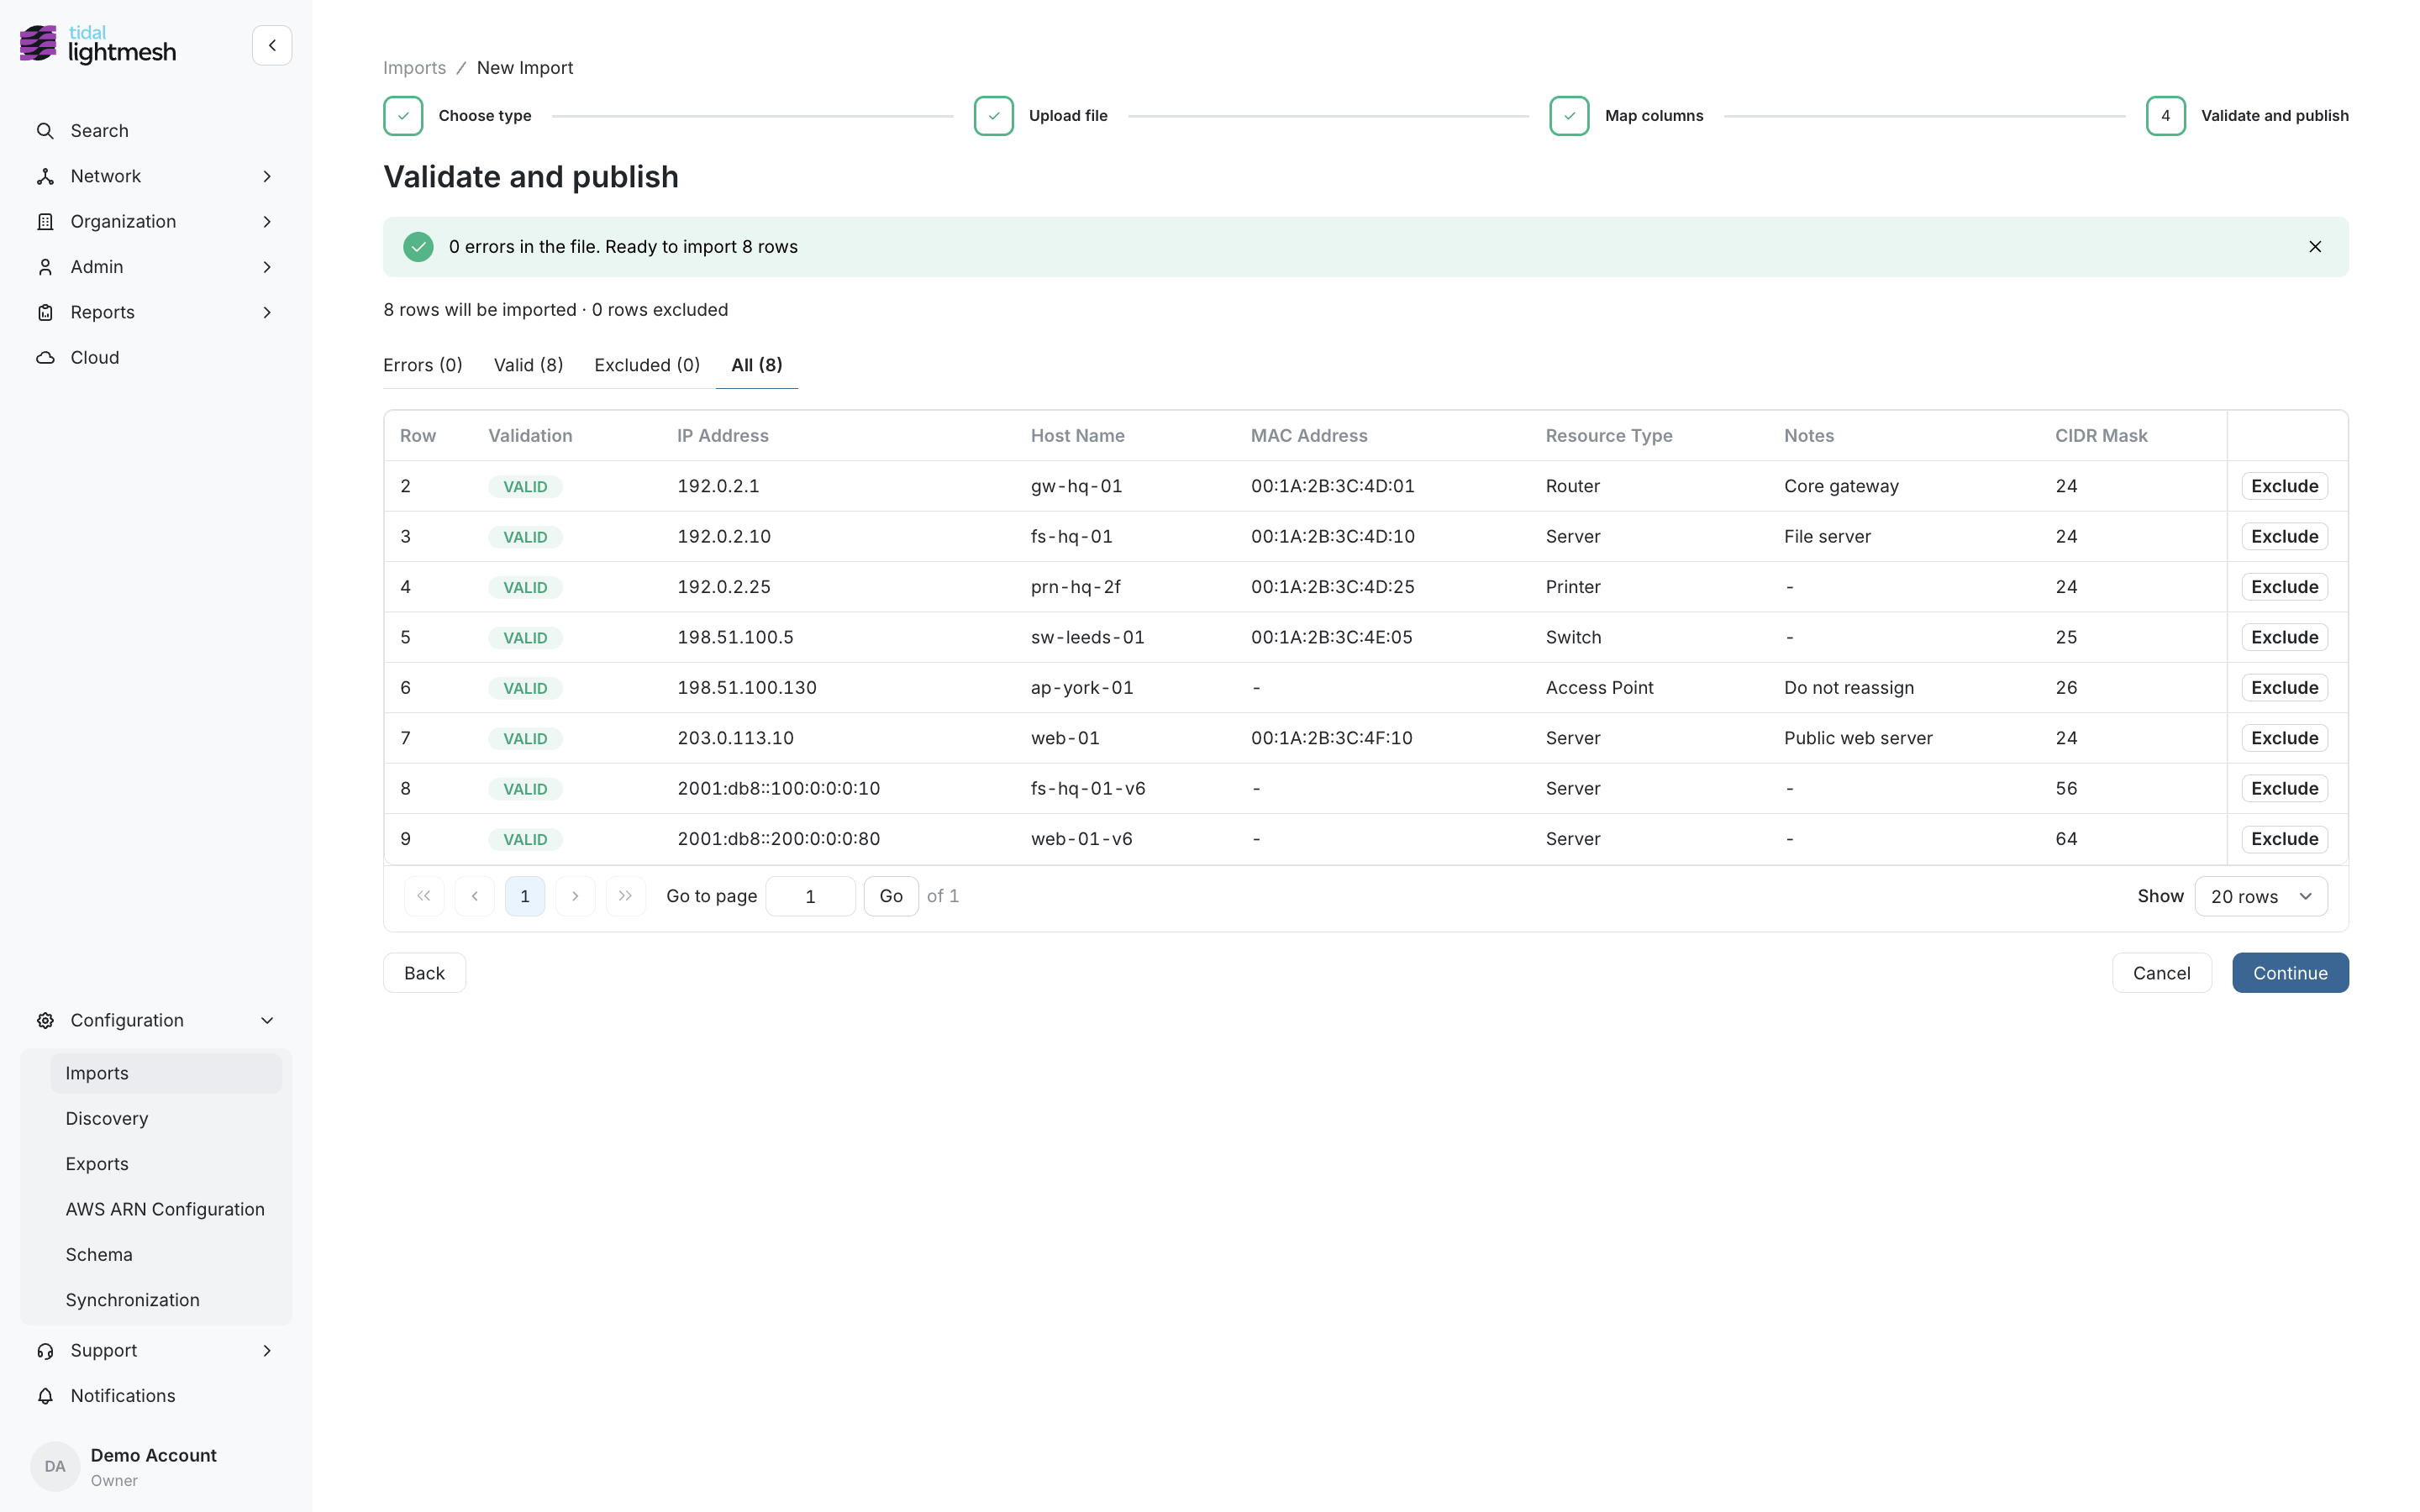The image size is (2420, 1512).
Task: Go to next page arrow
Action: tap(575, 896)
